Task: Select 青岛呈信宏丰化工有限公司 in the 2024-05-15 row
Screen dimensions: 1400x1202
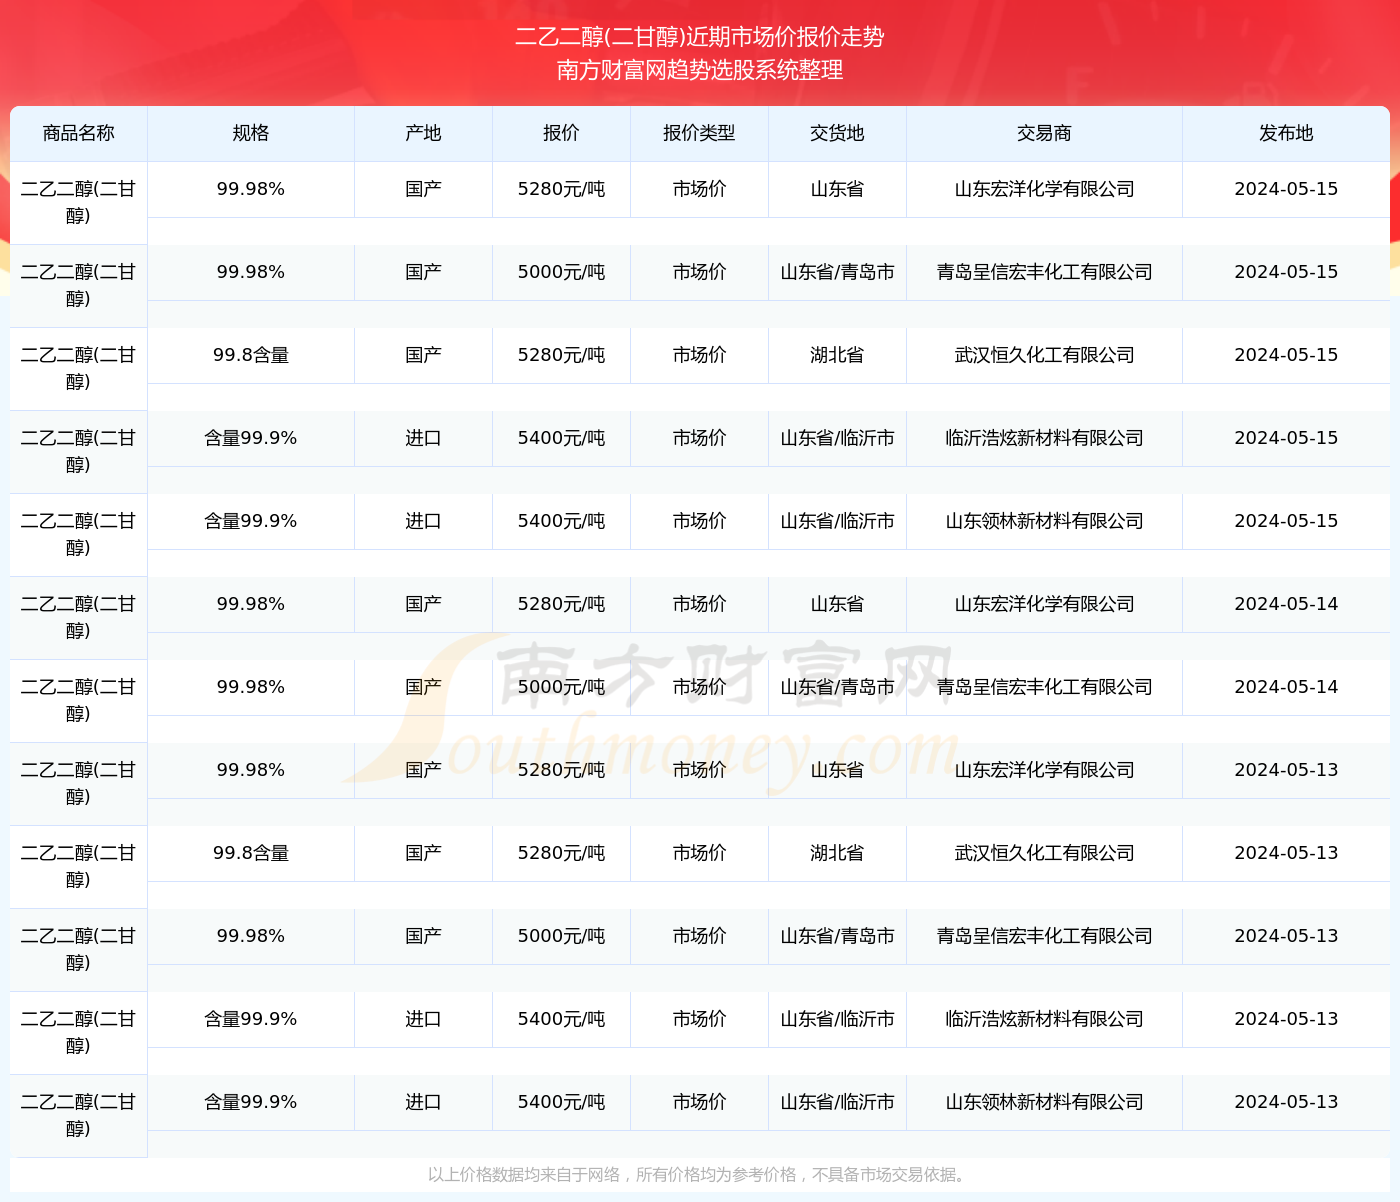Action: coord(1044,272)
